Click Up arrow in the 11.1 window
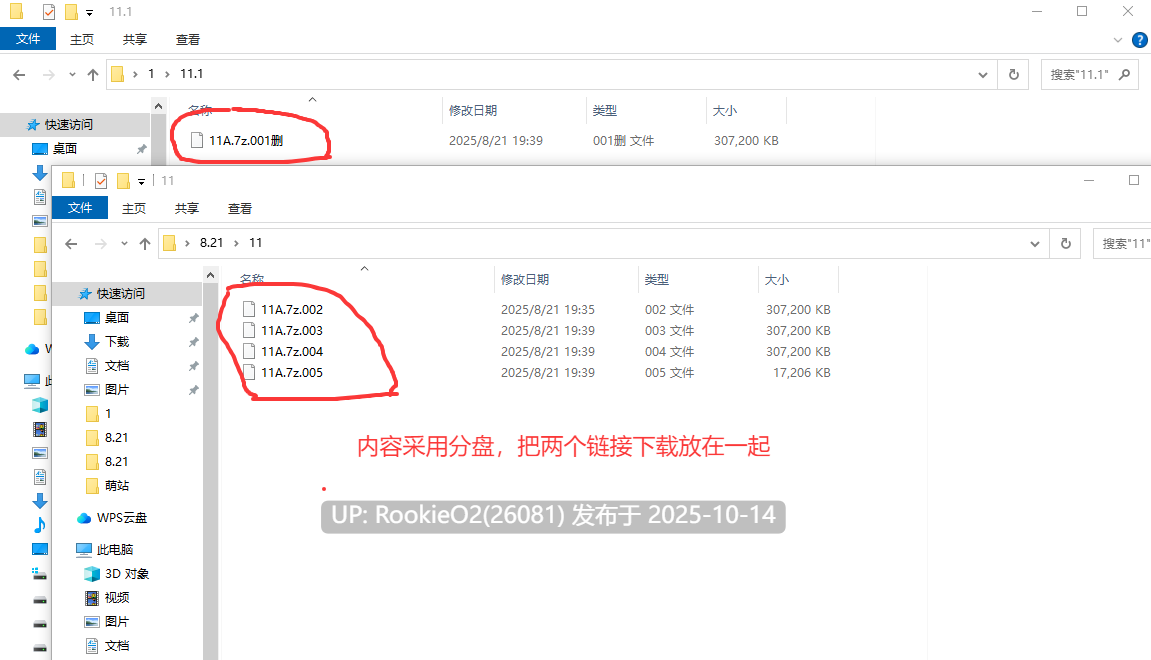 92,74
